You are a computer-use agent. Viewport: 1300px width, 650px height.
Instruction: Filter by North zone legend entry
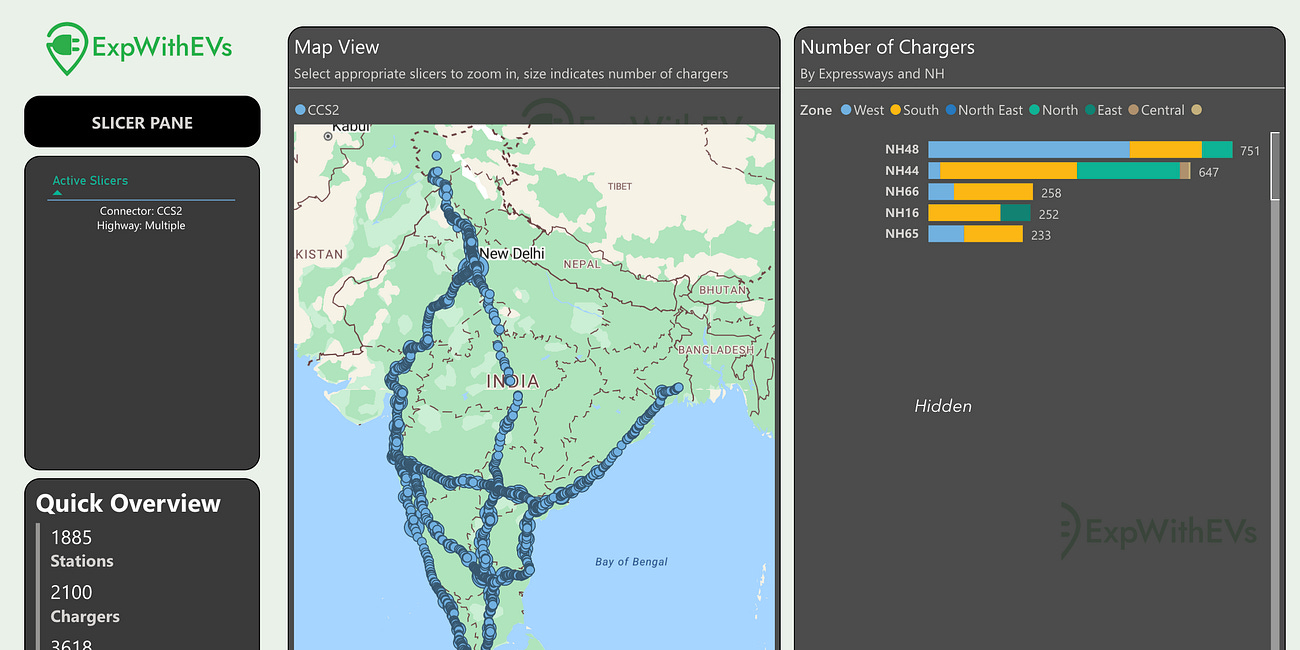tap(1053, 110)
